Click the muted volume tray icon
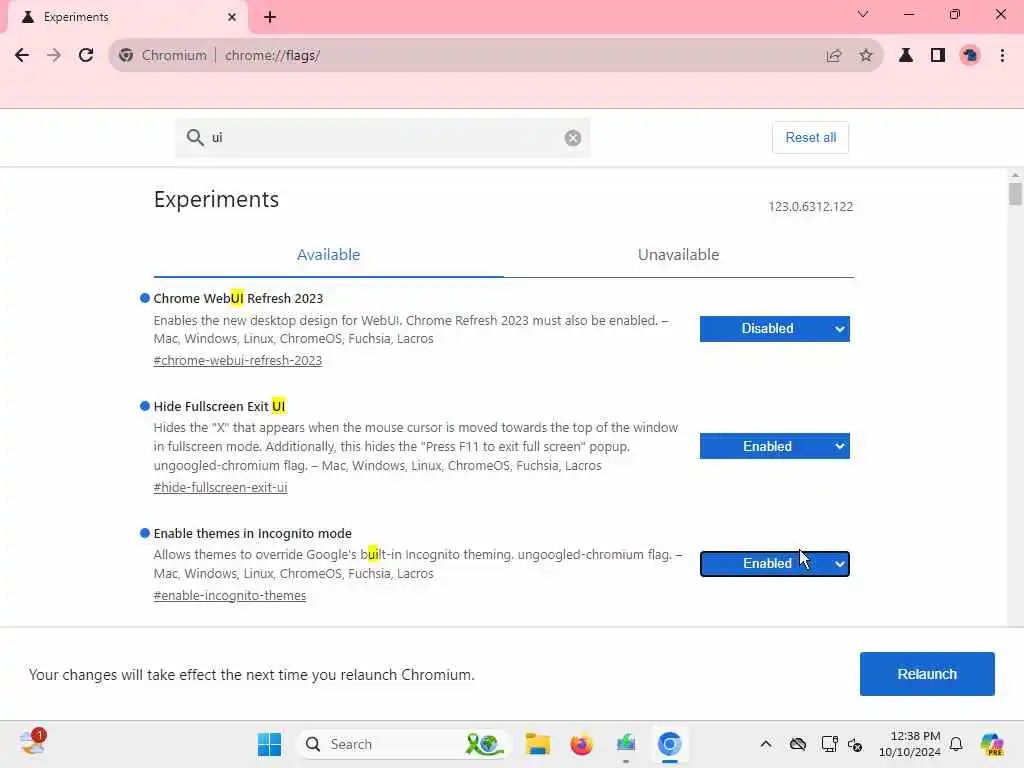Viewport: 1024px width, 768px height. [856, 744]
